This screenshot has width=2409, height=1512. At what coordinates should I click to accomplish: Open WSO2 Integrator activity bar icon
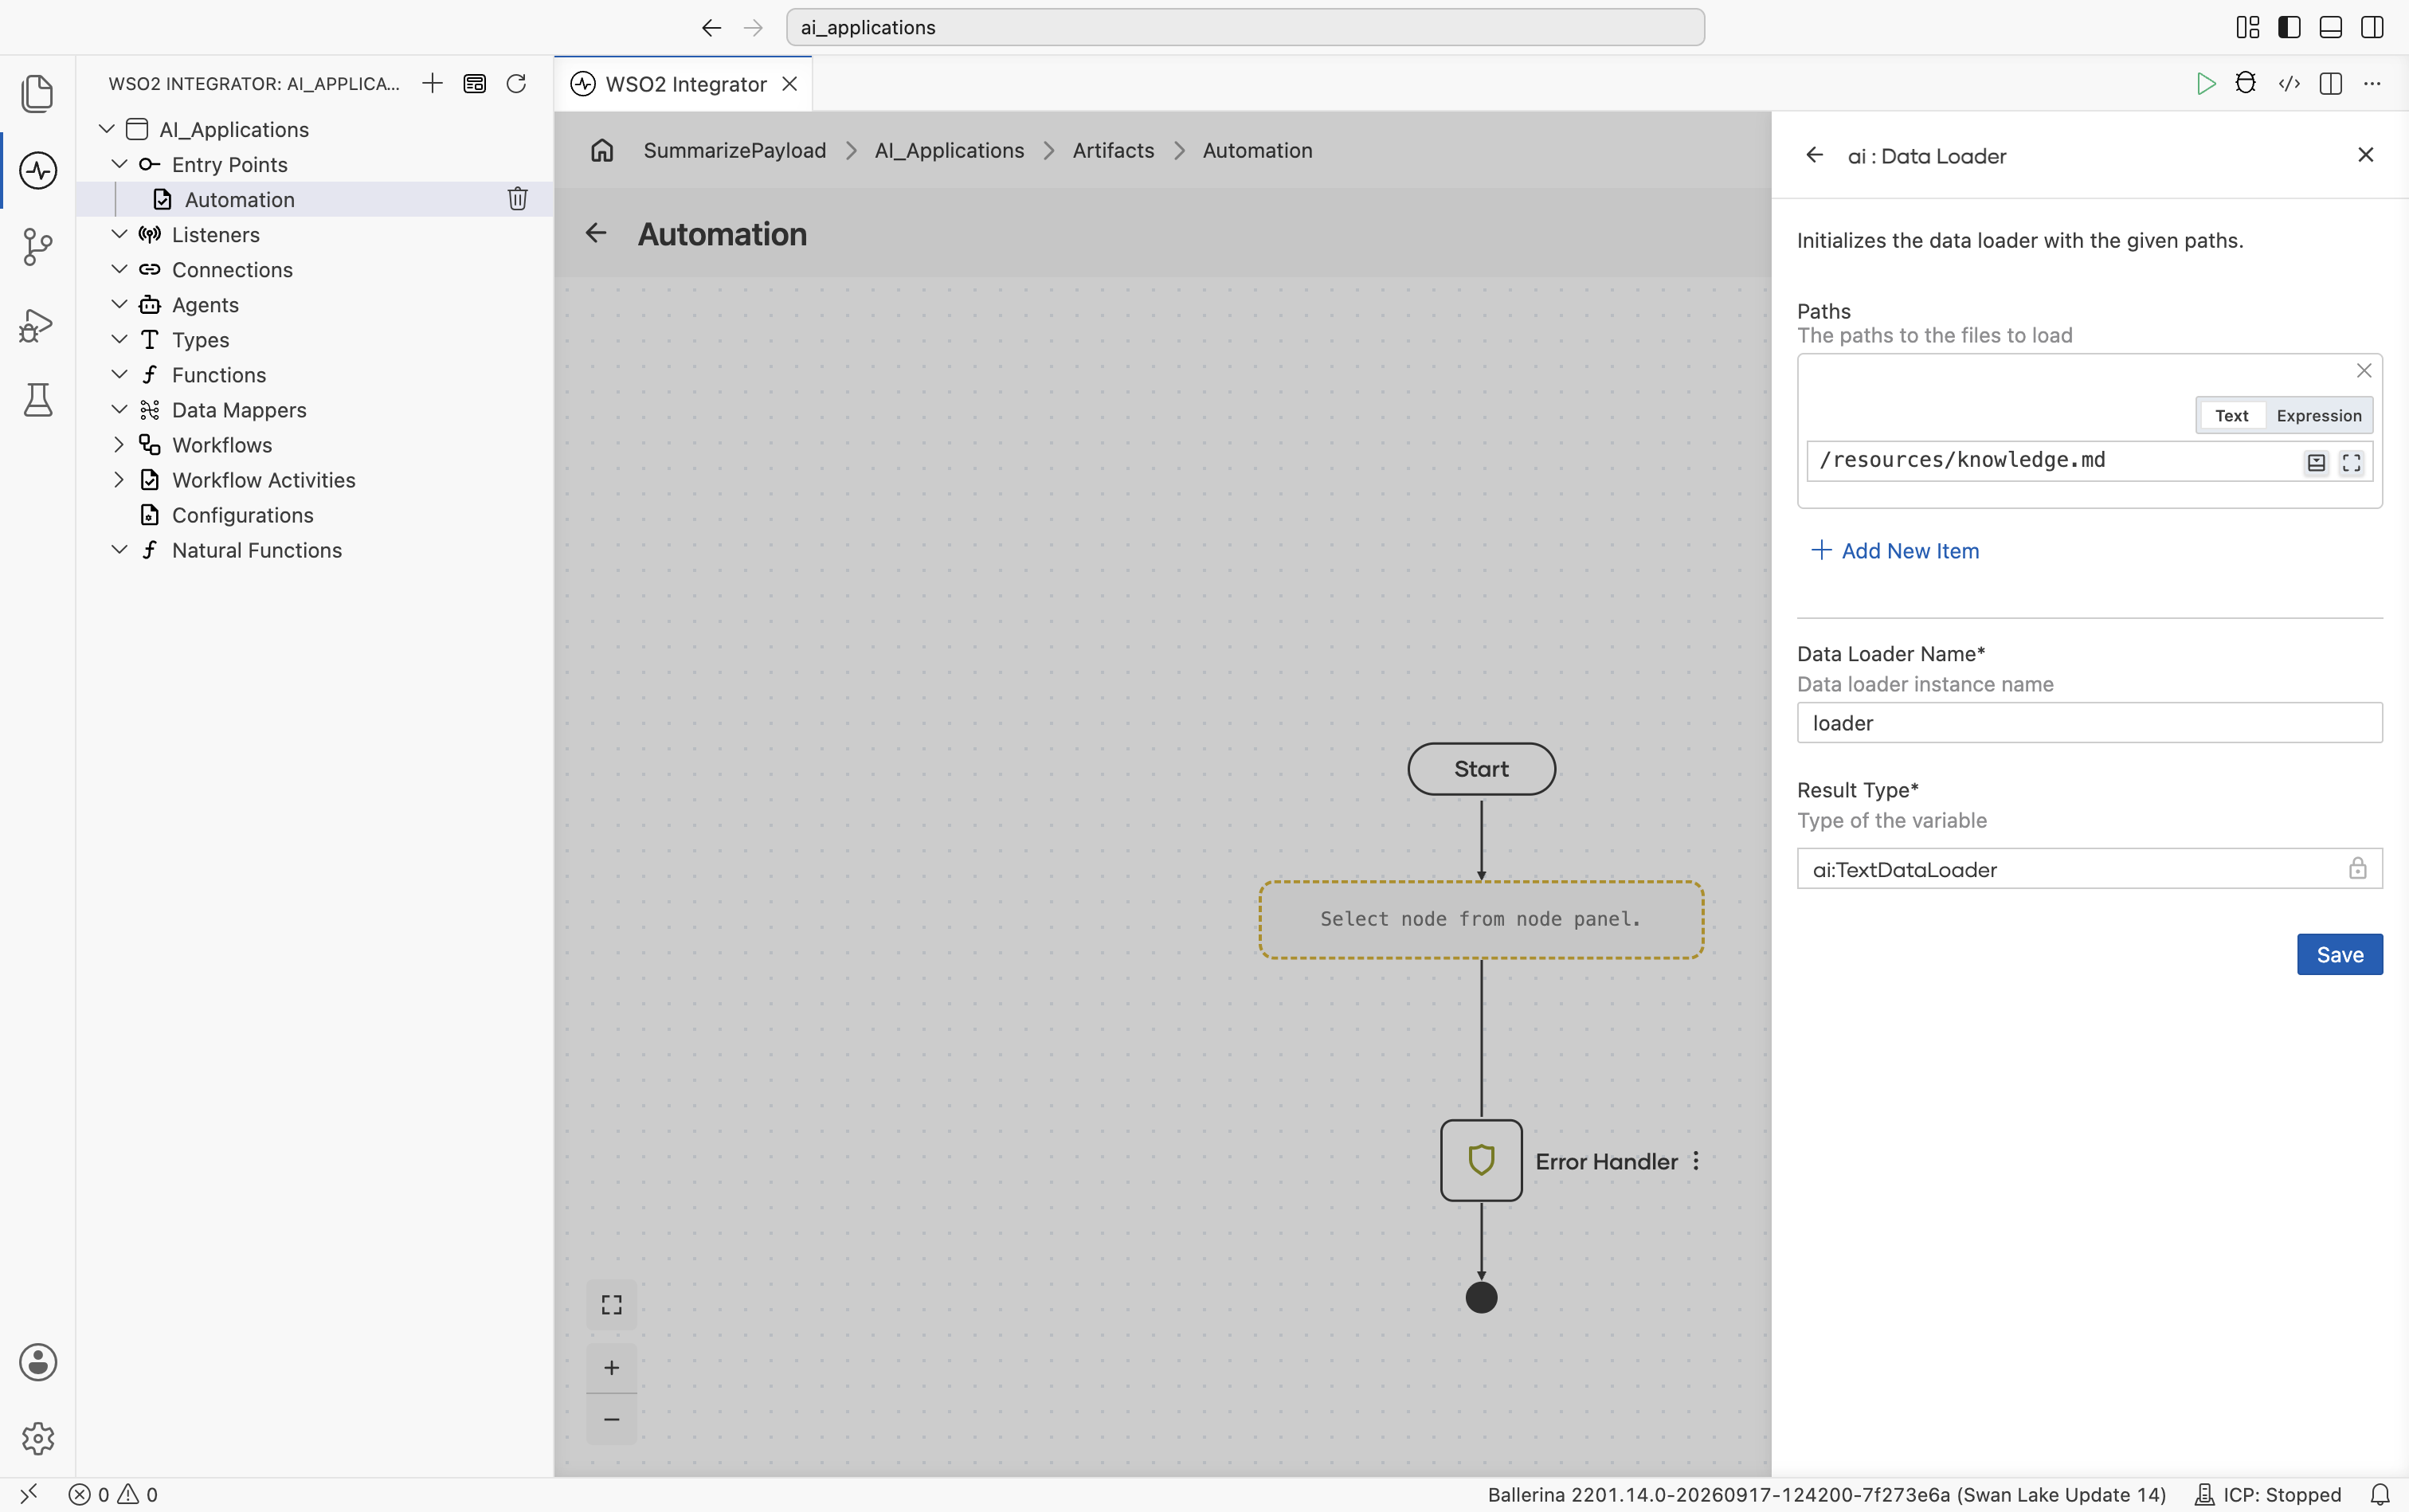pyautogui.click(x=38, y=170)
